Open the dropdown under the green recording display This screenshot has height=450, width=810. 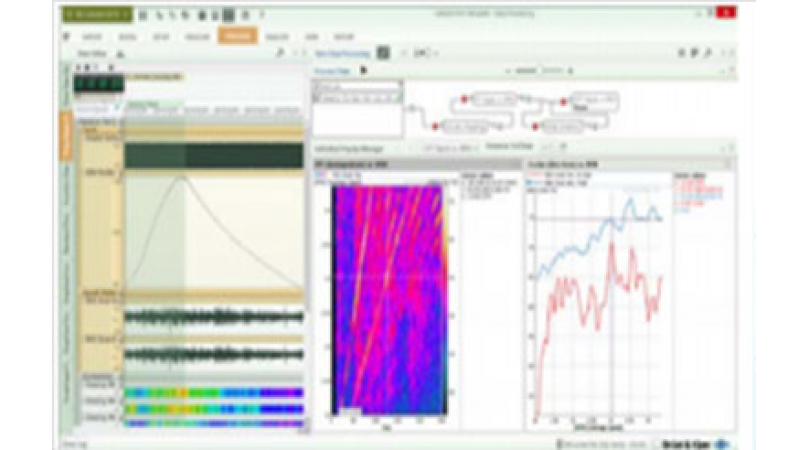pyautogui.click(x=115, y=104)
